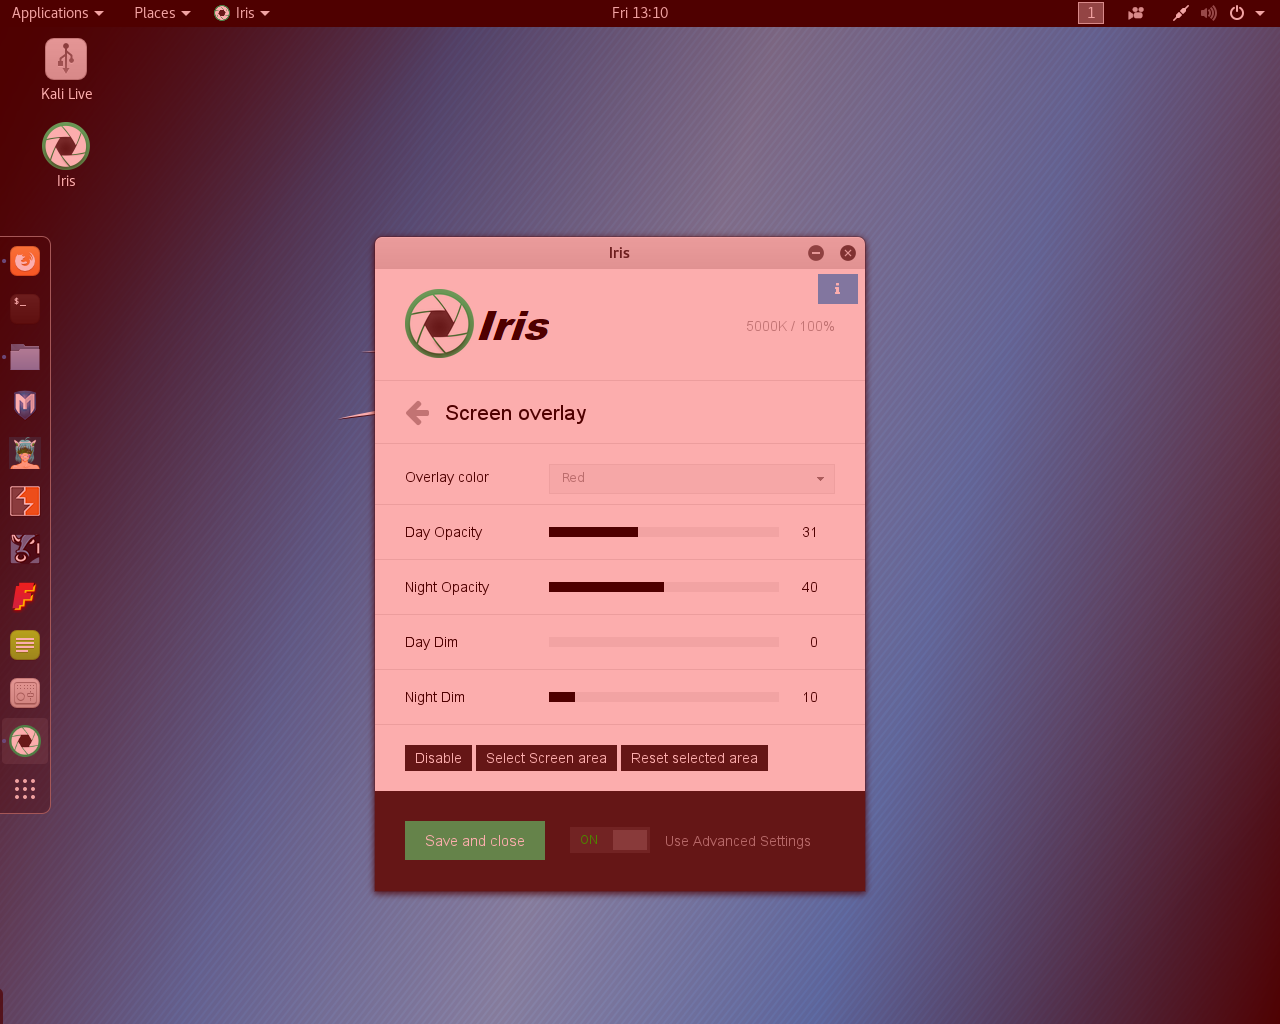Click the Disable button
Screen dimensions: 1280x1024
(x=438, y=758)
